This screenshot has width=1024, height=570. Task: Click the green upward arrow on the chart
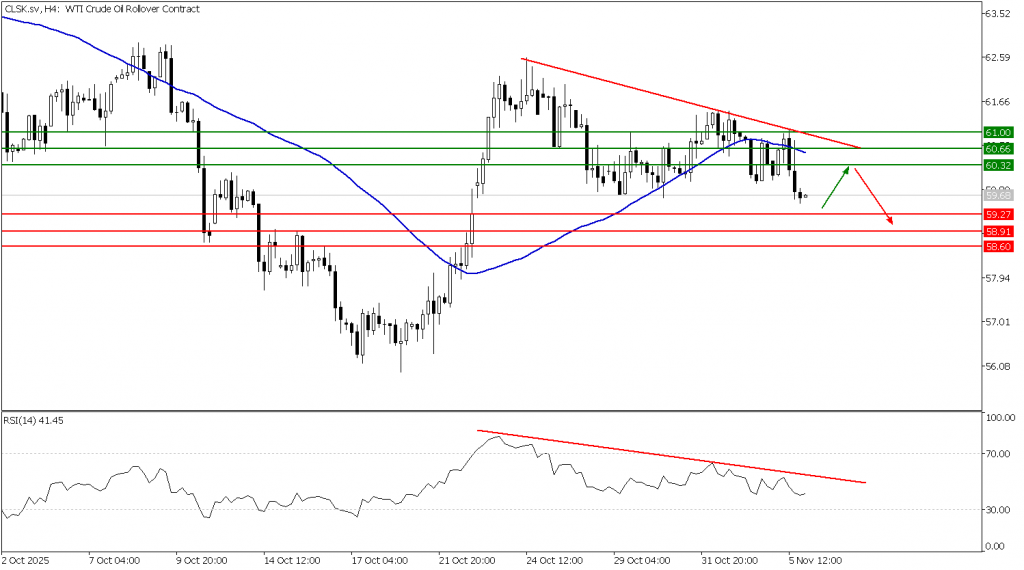coord(836,188)
